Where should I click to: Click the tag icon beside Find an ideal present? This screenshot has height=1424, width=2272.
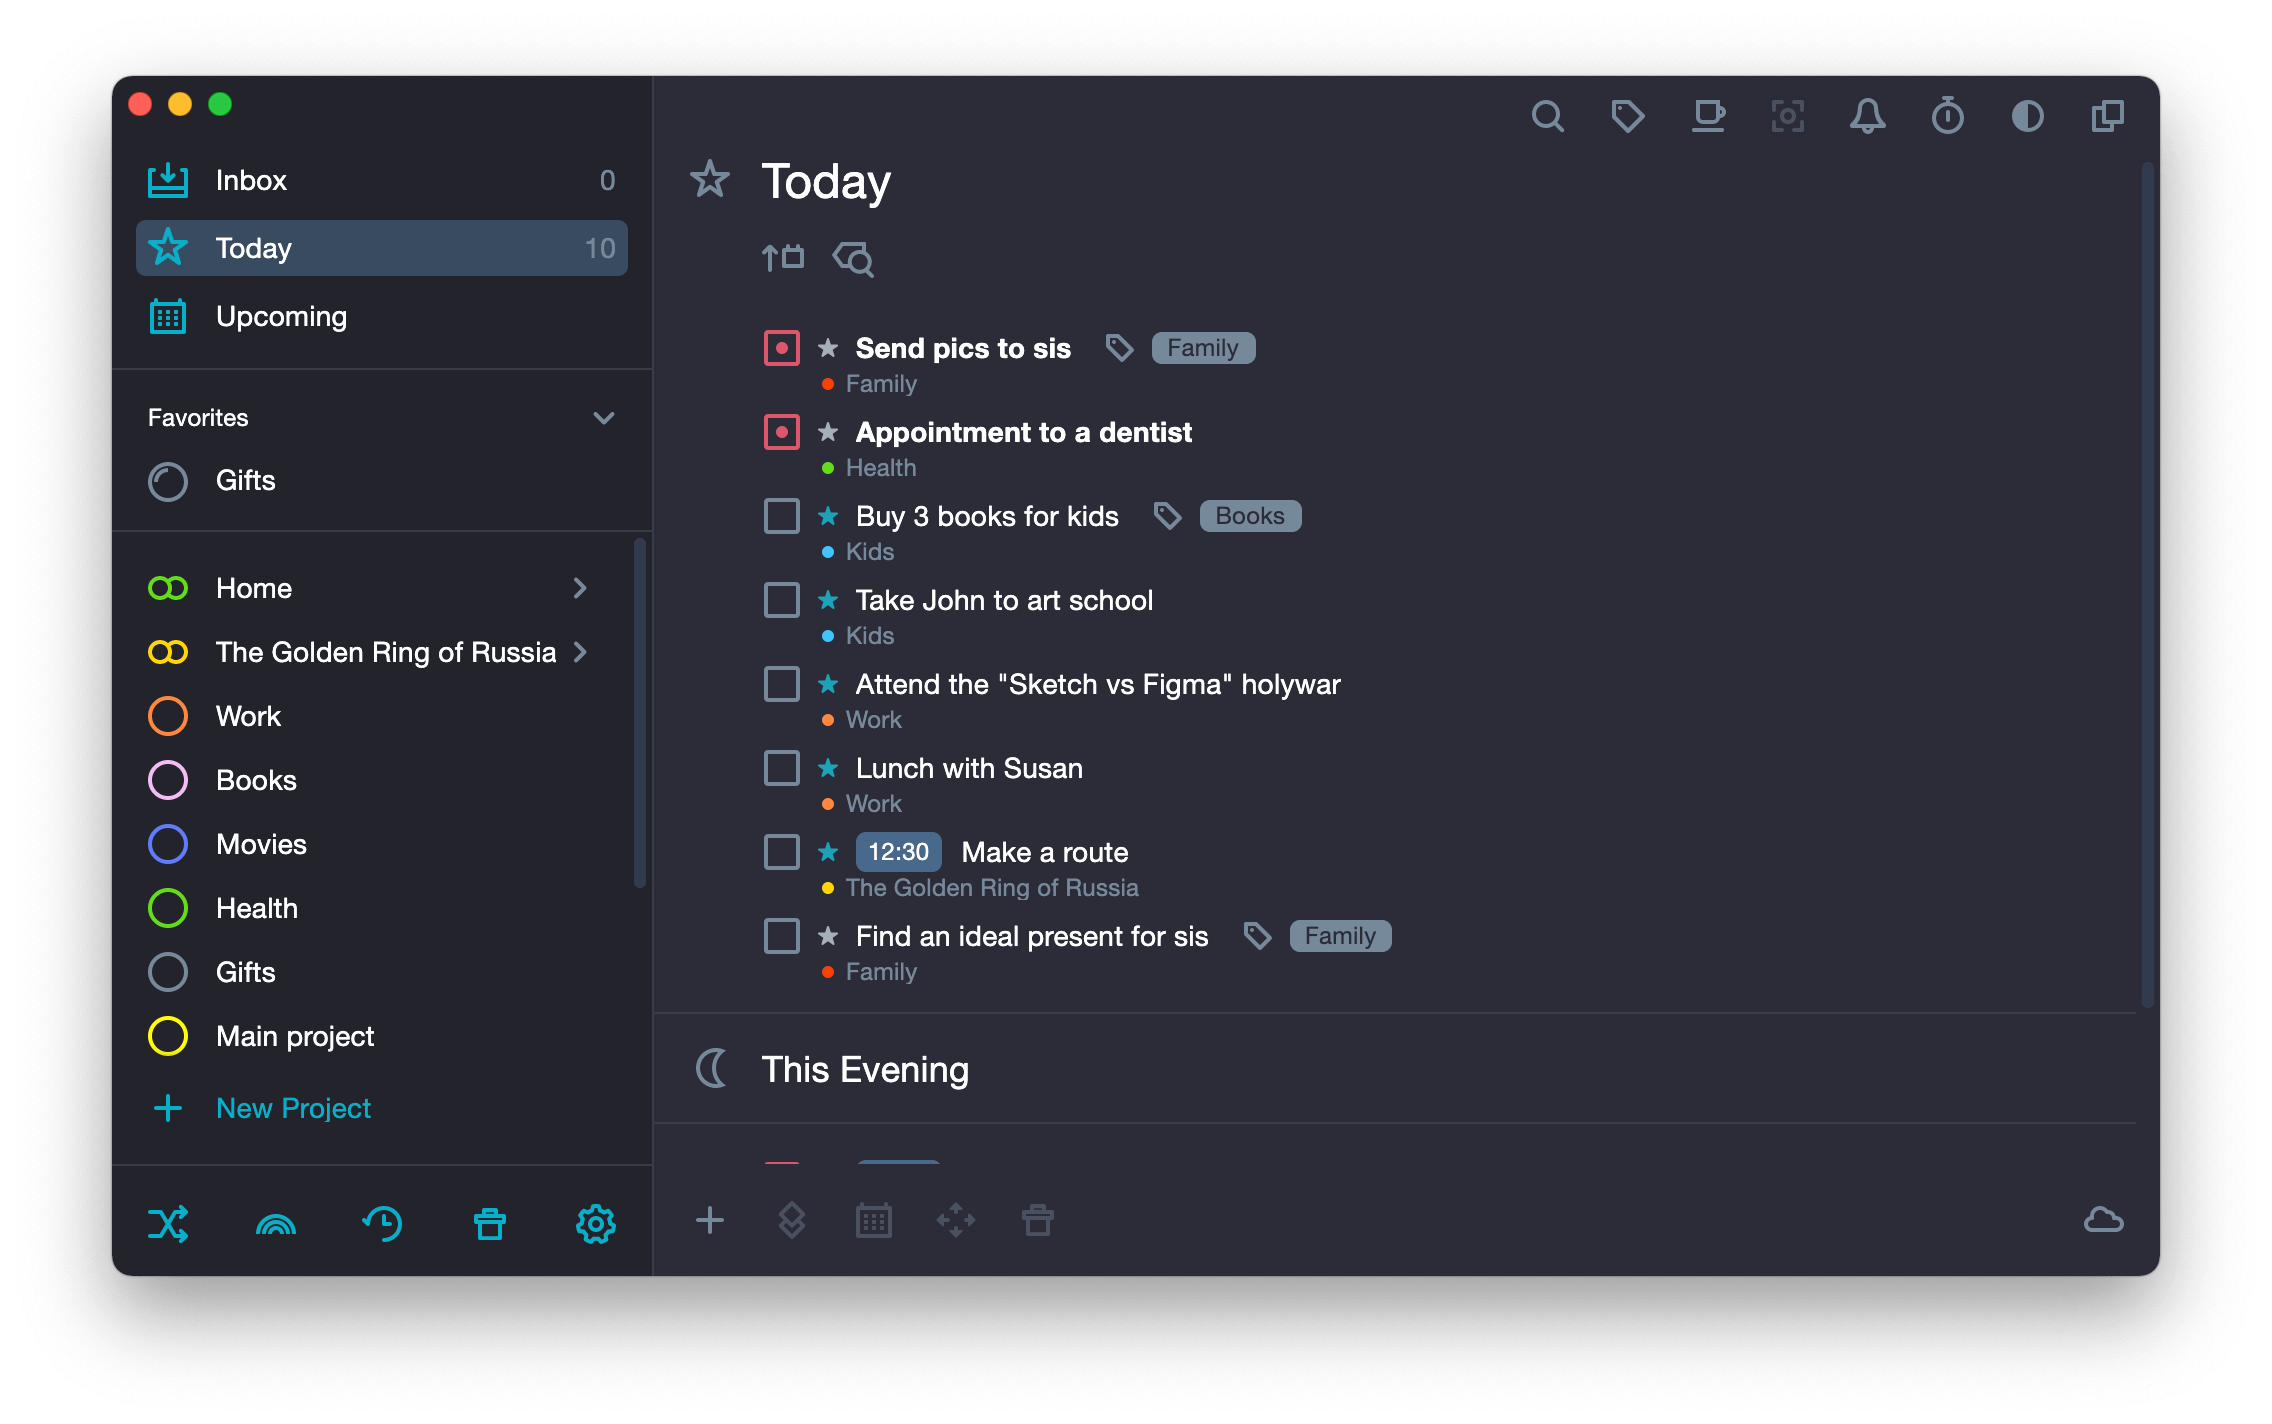(x=1258, y=936)
